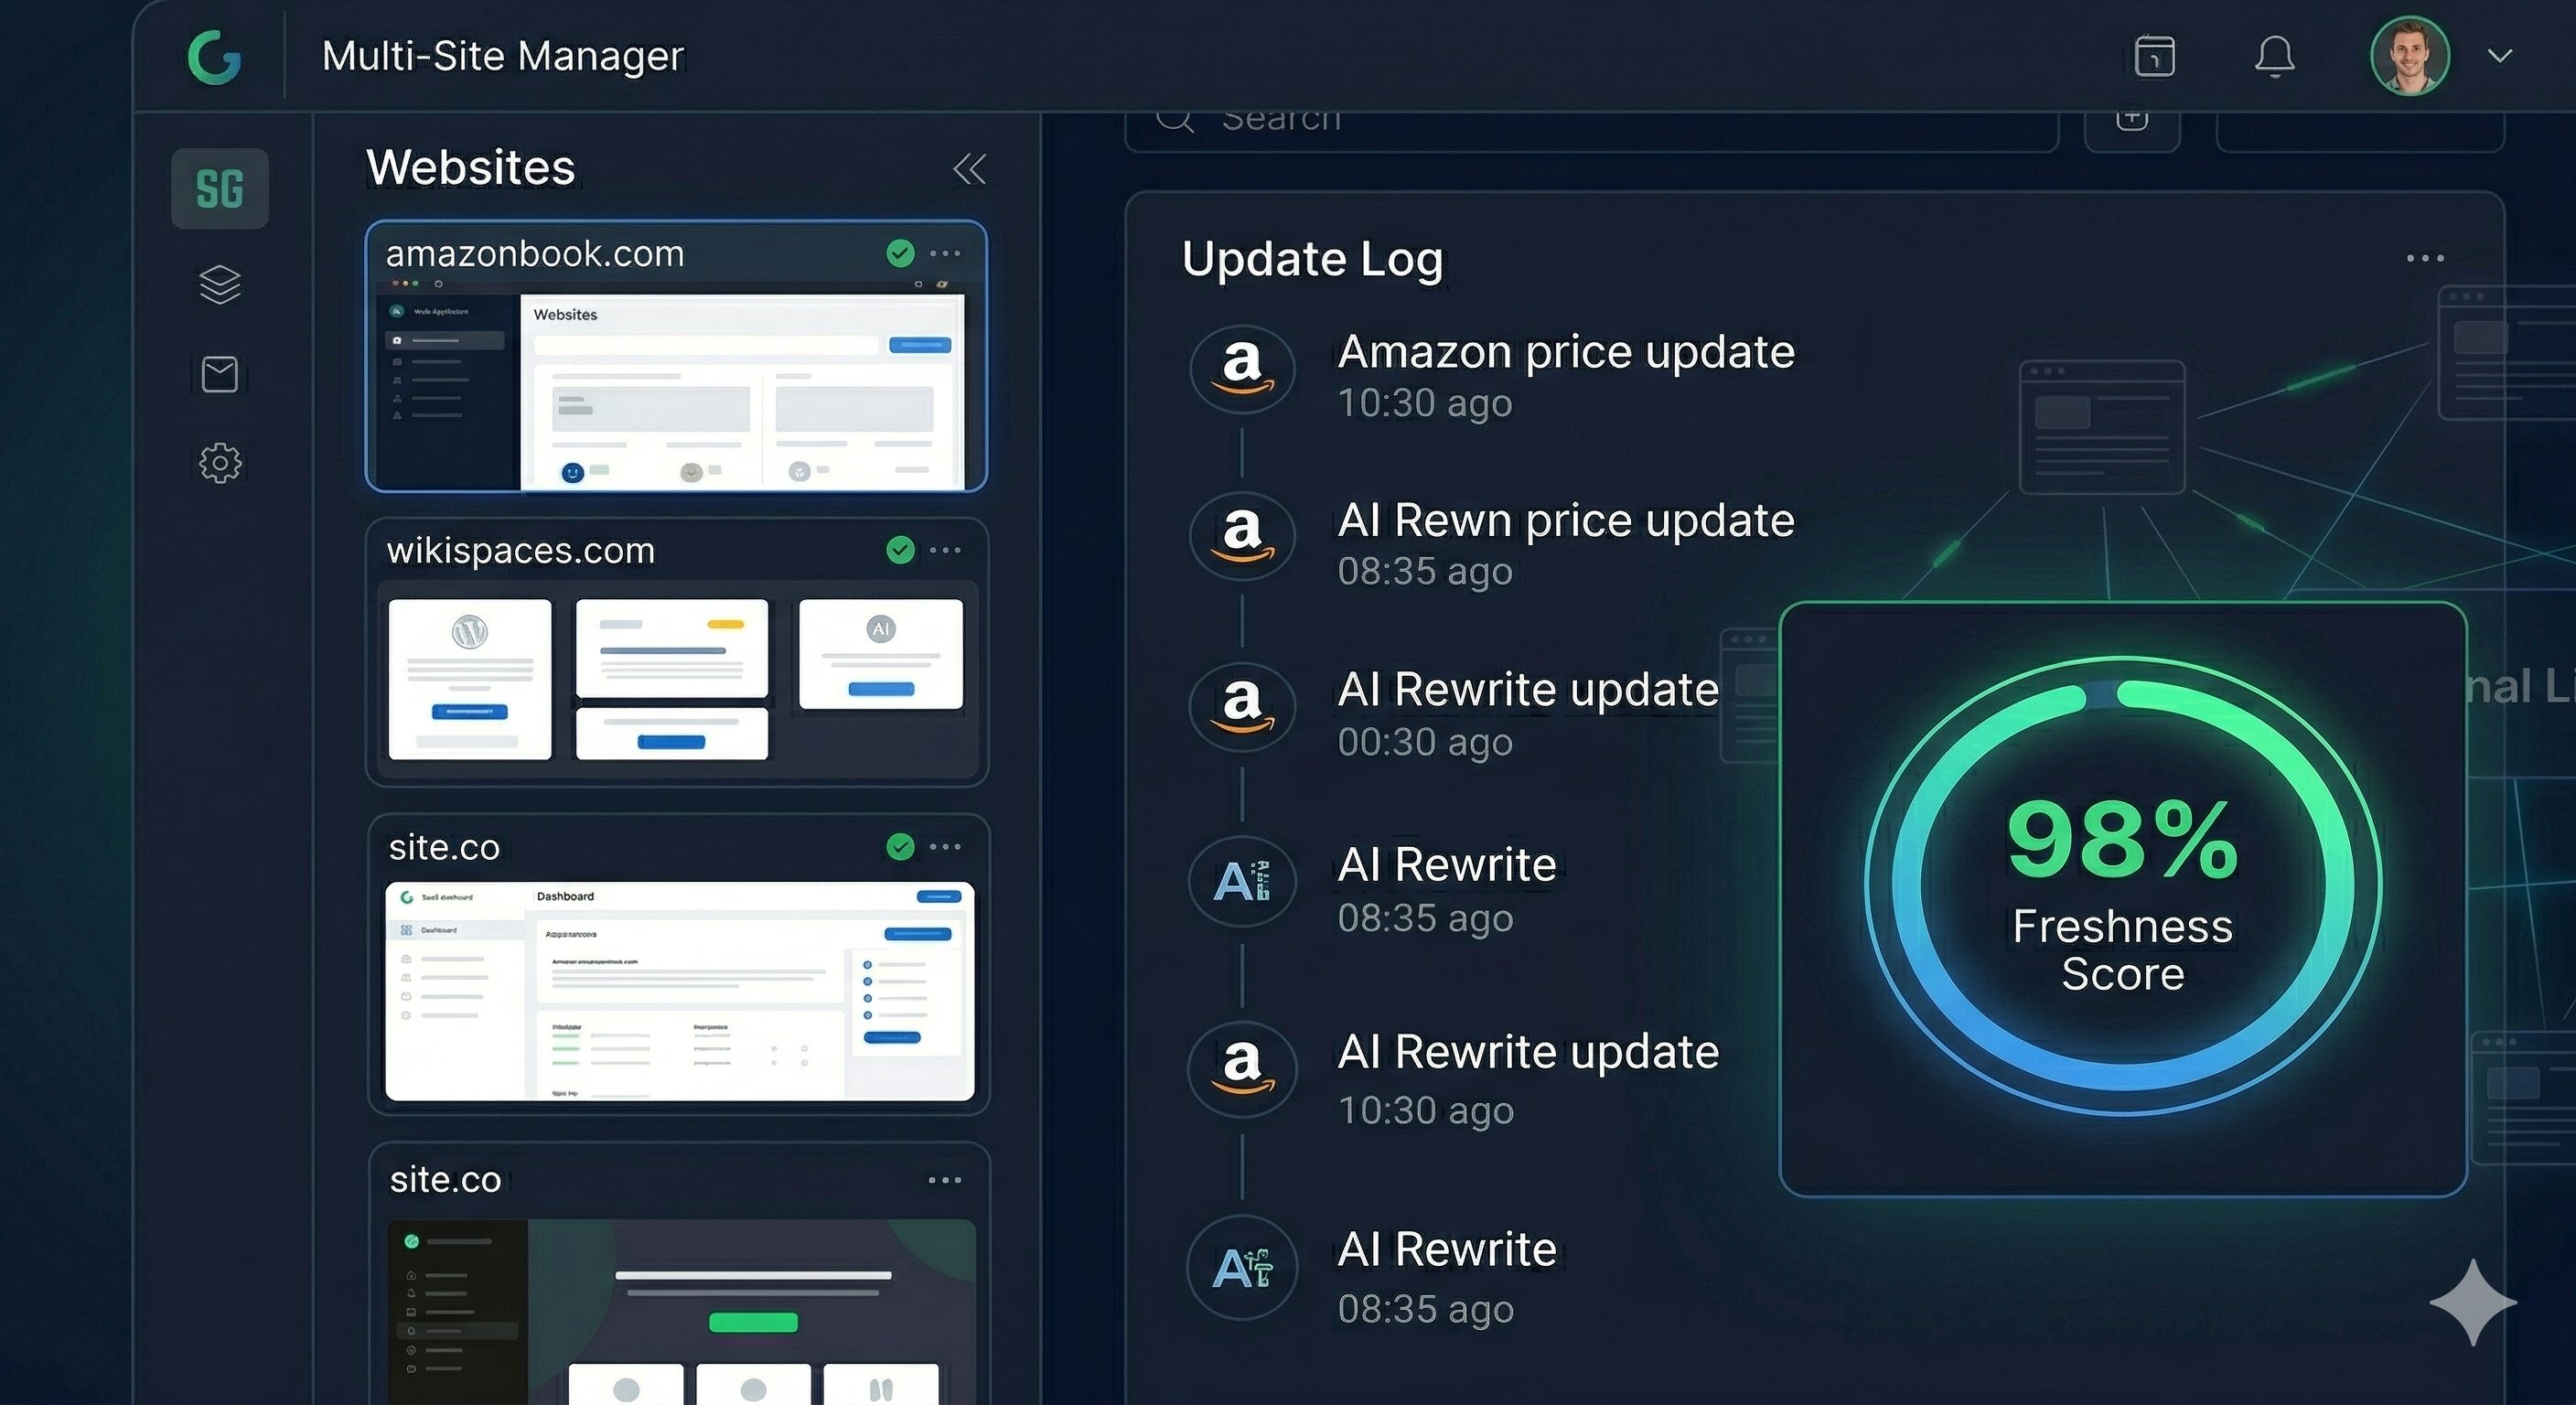Image resolution: width=2576 pixels, height=1405 pixels.
Task: Select the wikispaces.com WordPress thumbnail
Action: coord(470,679)
